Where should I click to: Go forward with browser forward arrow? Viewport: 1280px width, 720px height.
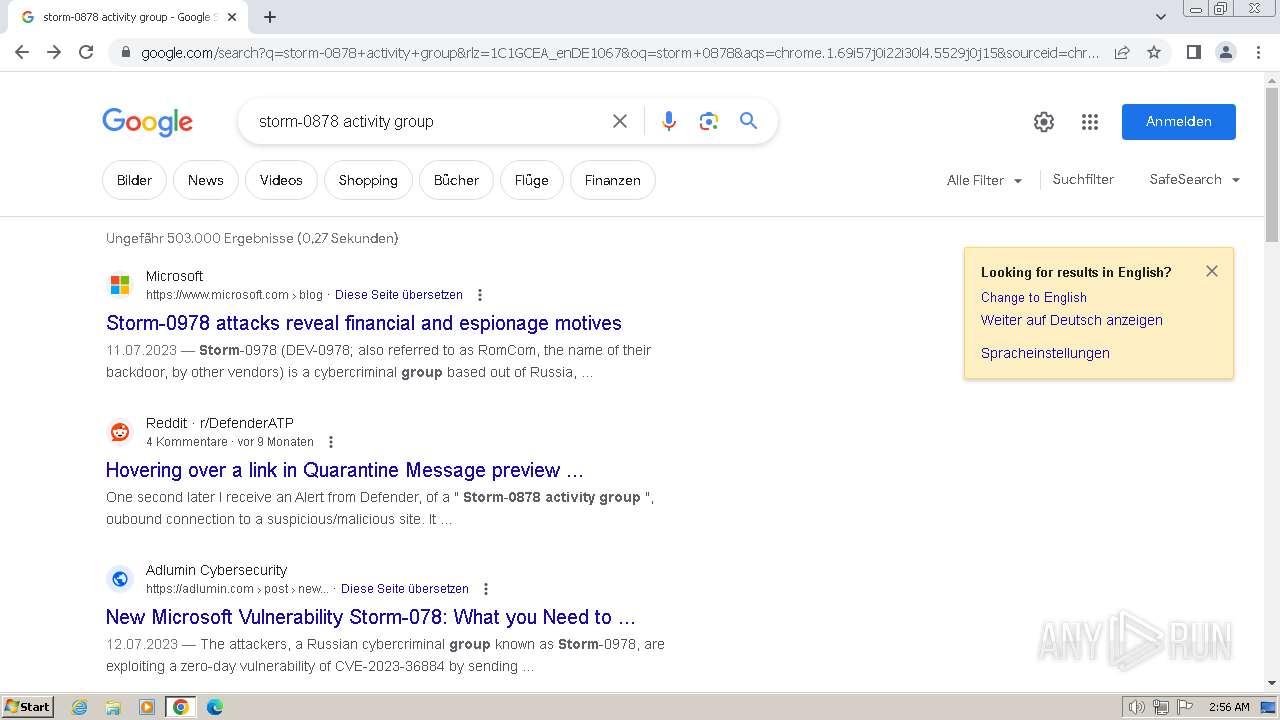[54, 52]
